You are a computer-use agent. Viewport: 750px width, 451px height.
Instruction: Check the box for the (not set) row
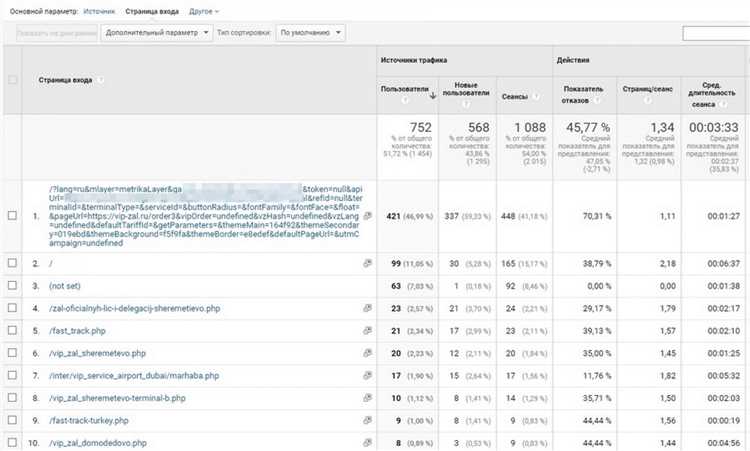13,285
